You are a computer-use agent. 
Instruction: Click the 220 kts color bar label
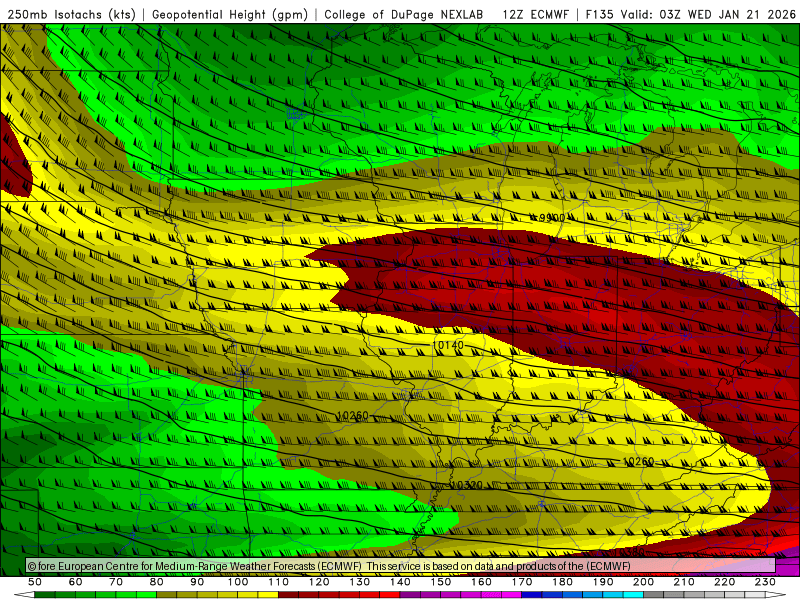724,582
